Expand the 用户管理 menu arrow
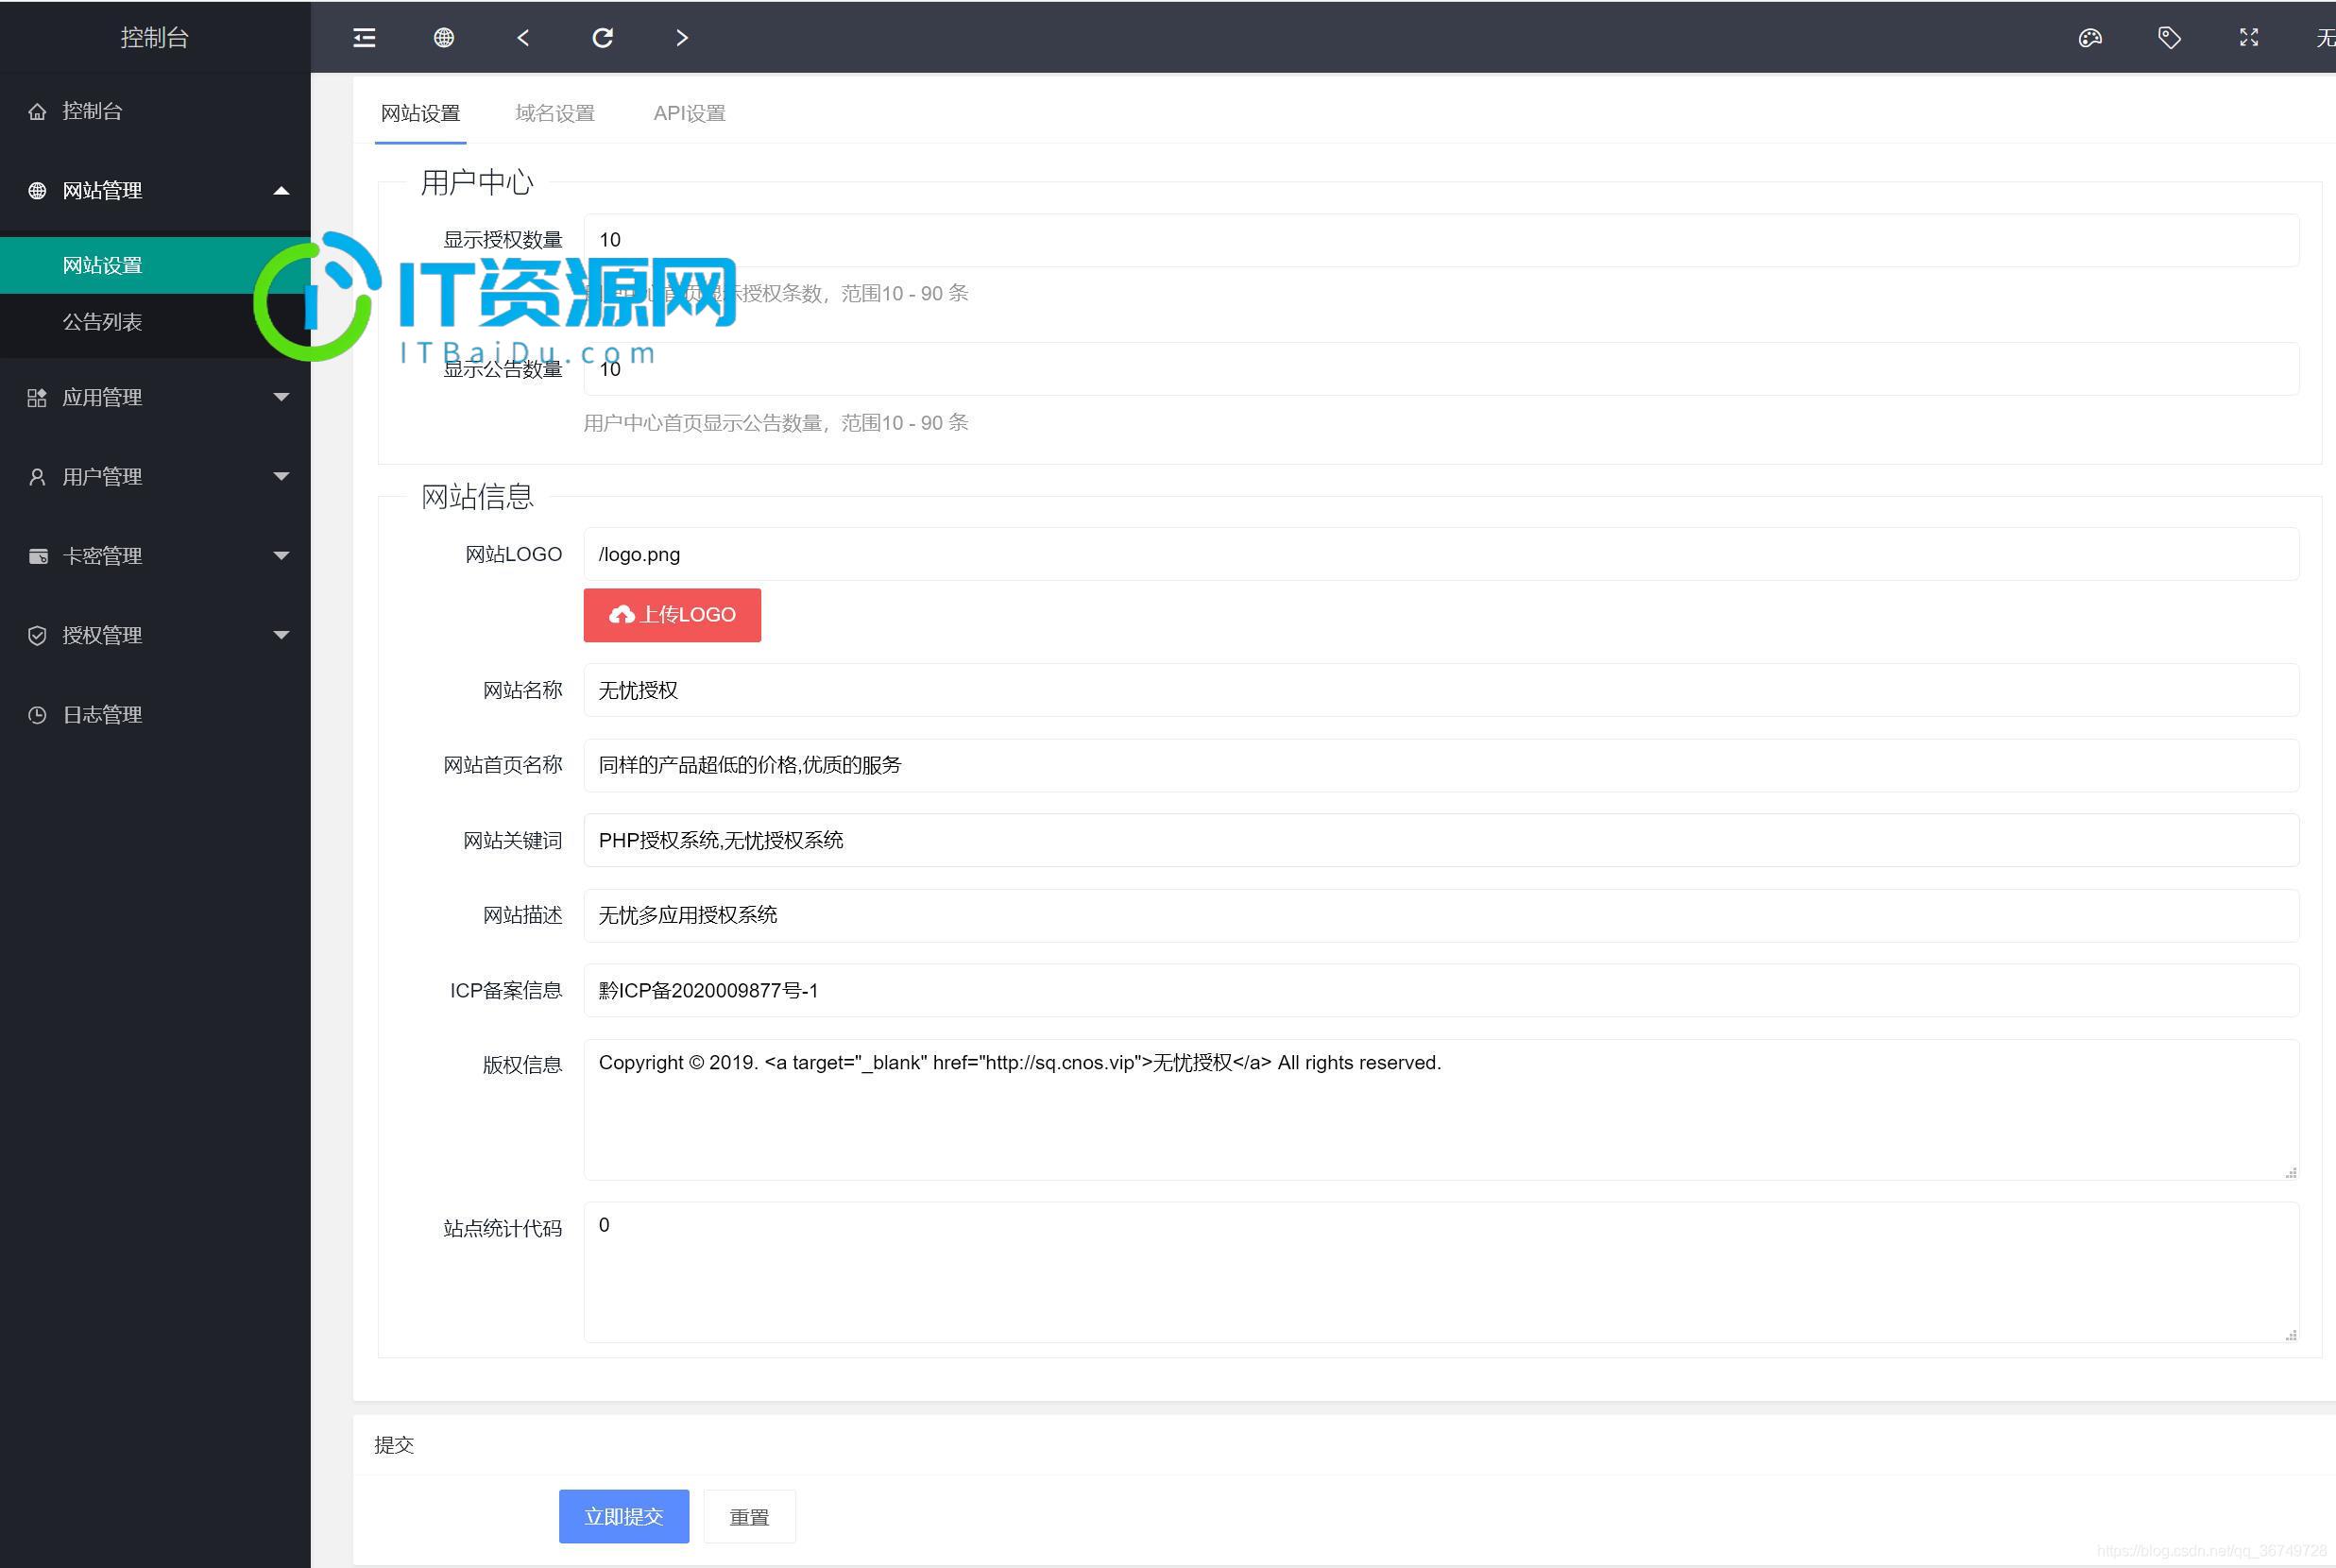The width and height of the screenshot is (2336, 1568). [281, 476]
